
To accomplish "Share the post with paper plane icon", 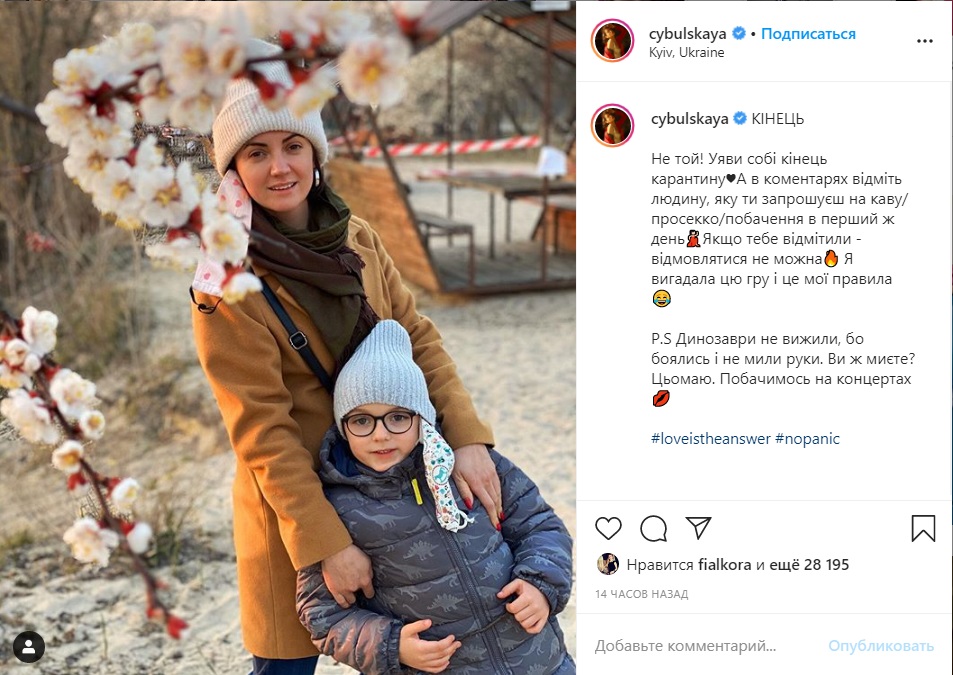I will (698, 527).
